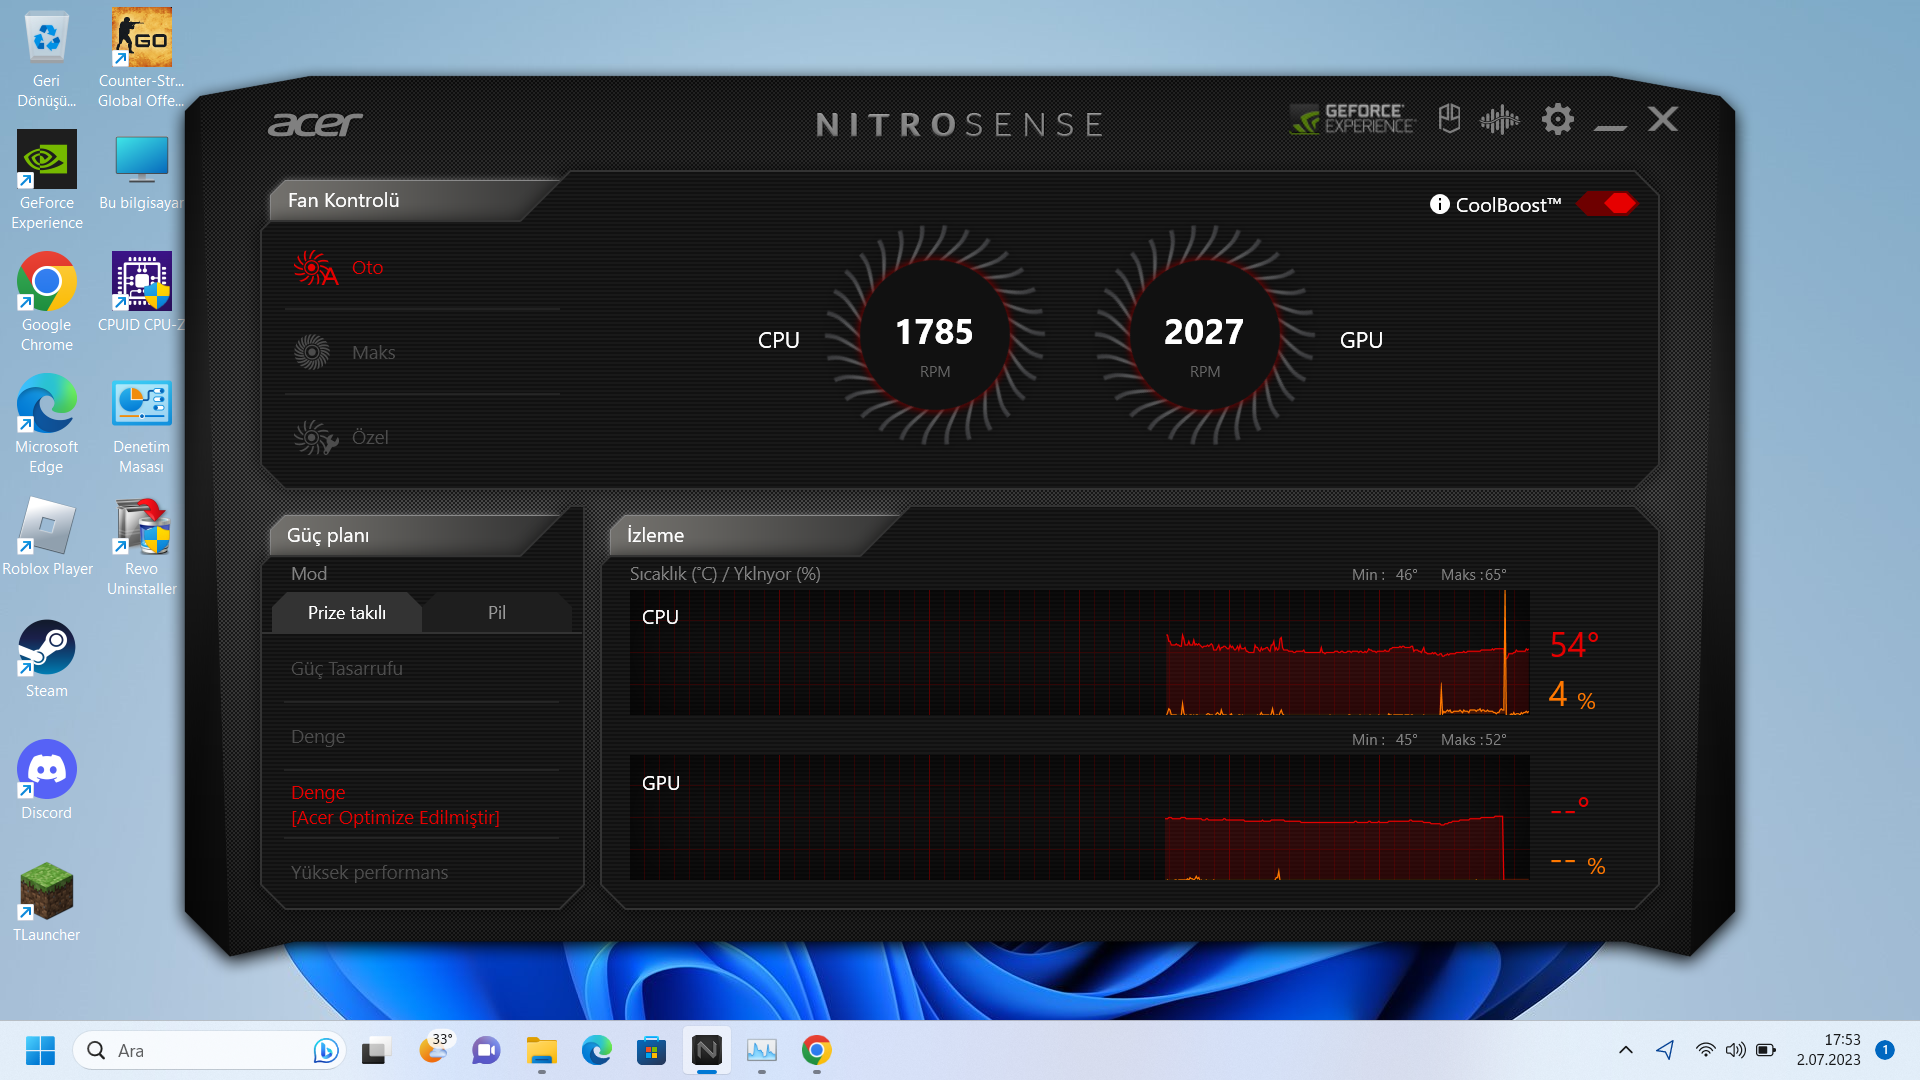Click the Ara taskbar search box
1920x1080 pixels.
tap(208, 1050)
